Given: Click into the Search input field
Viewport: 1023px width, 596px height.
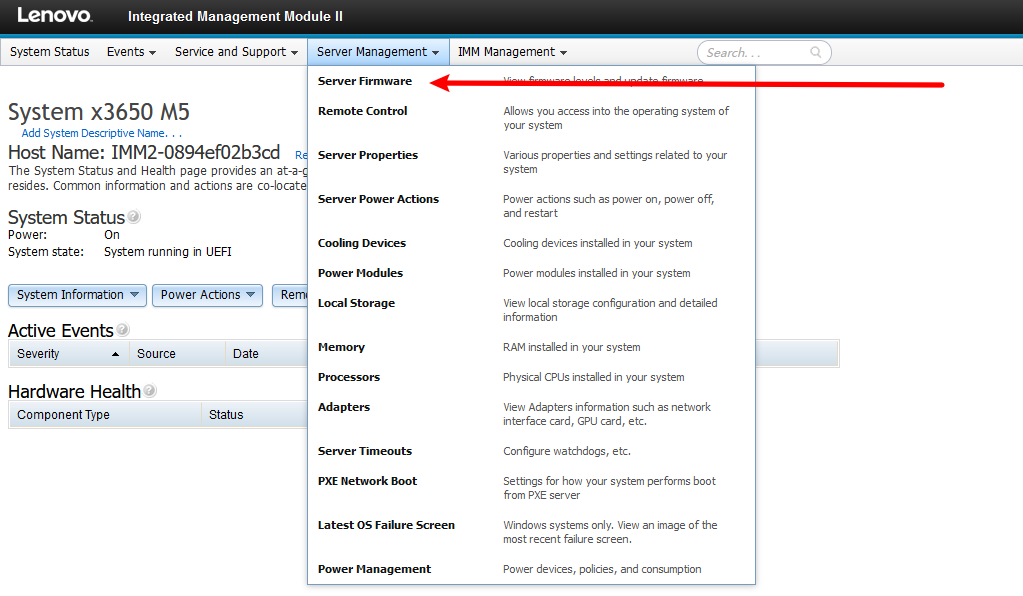Looking at the screenshot, I should (755, 53).
